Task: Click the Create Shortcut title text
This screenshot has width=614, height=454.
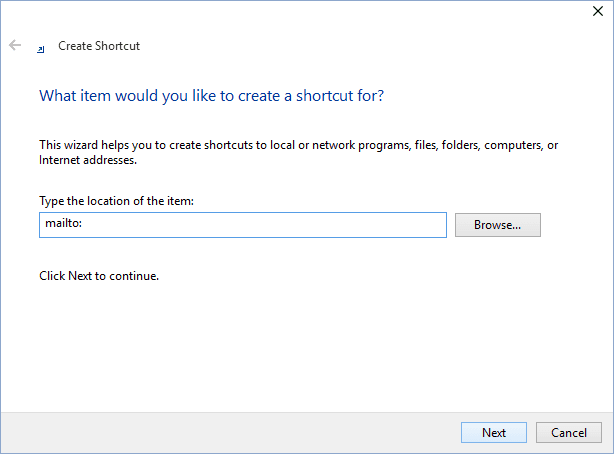Action: pyautogui.click(x=99, y=46)
